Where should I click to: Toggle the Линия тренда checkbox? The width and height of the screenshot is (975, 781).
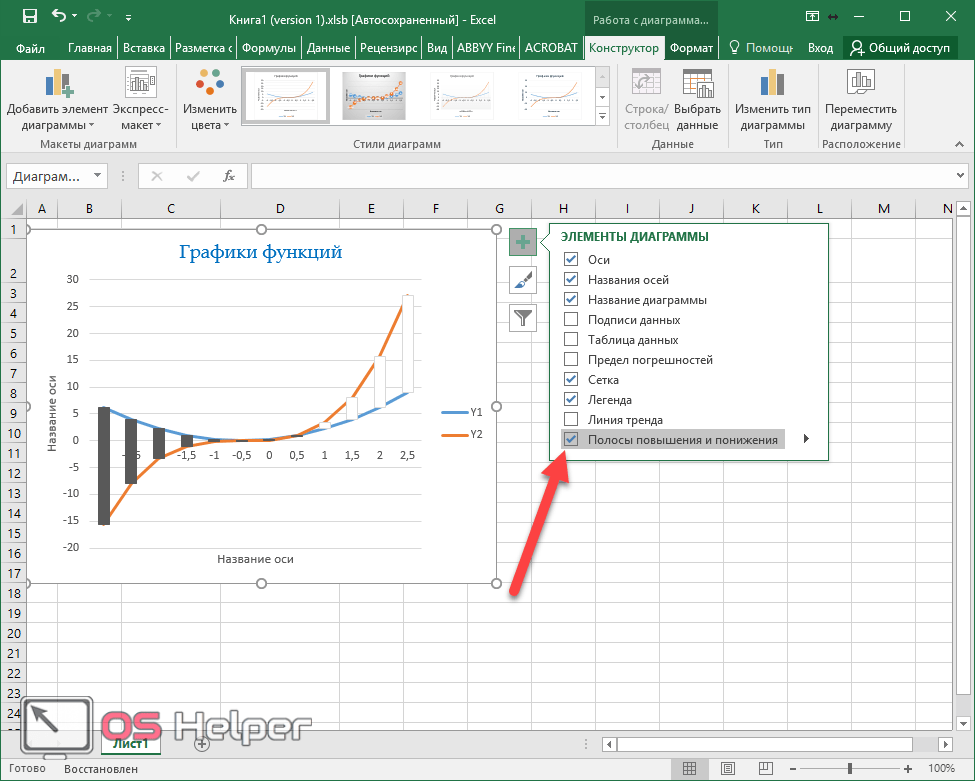tap(571, 420)
